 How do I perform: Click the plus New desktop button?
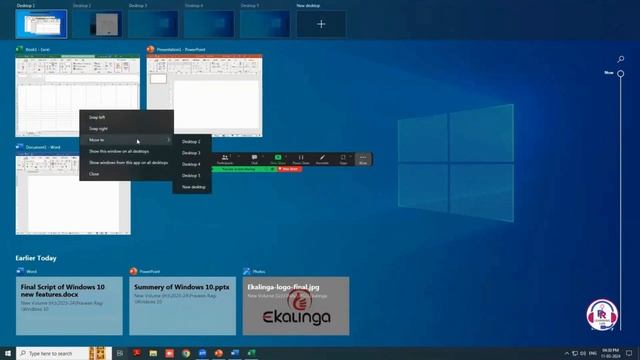(x=321, y=24)
